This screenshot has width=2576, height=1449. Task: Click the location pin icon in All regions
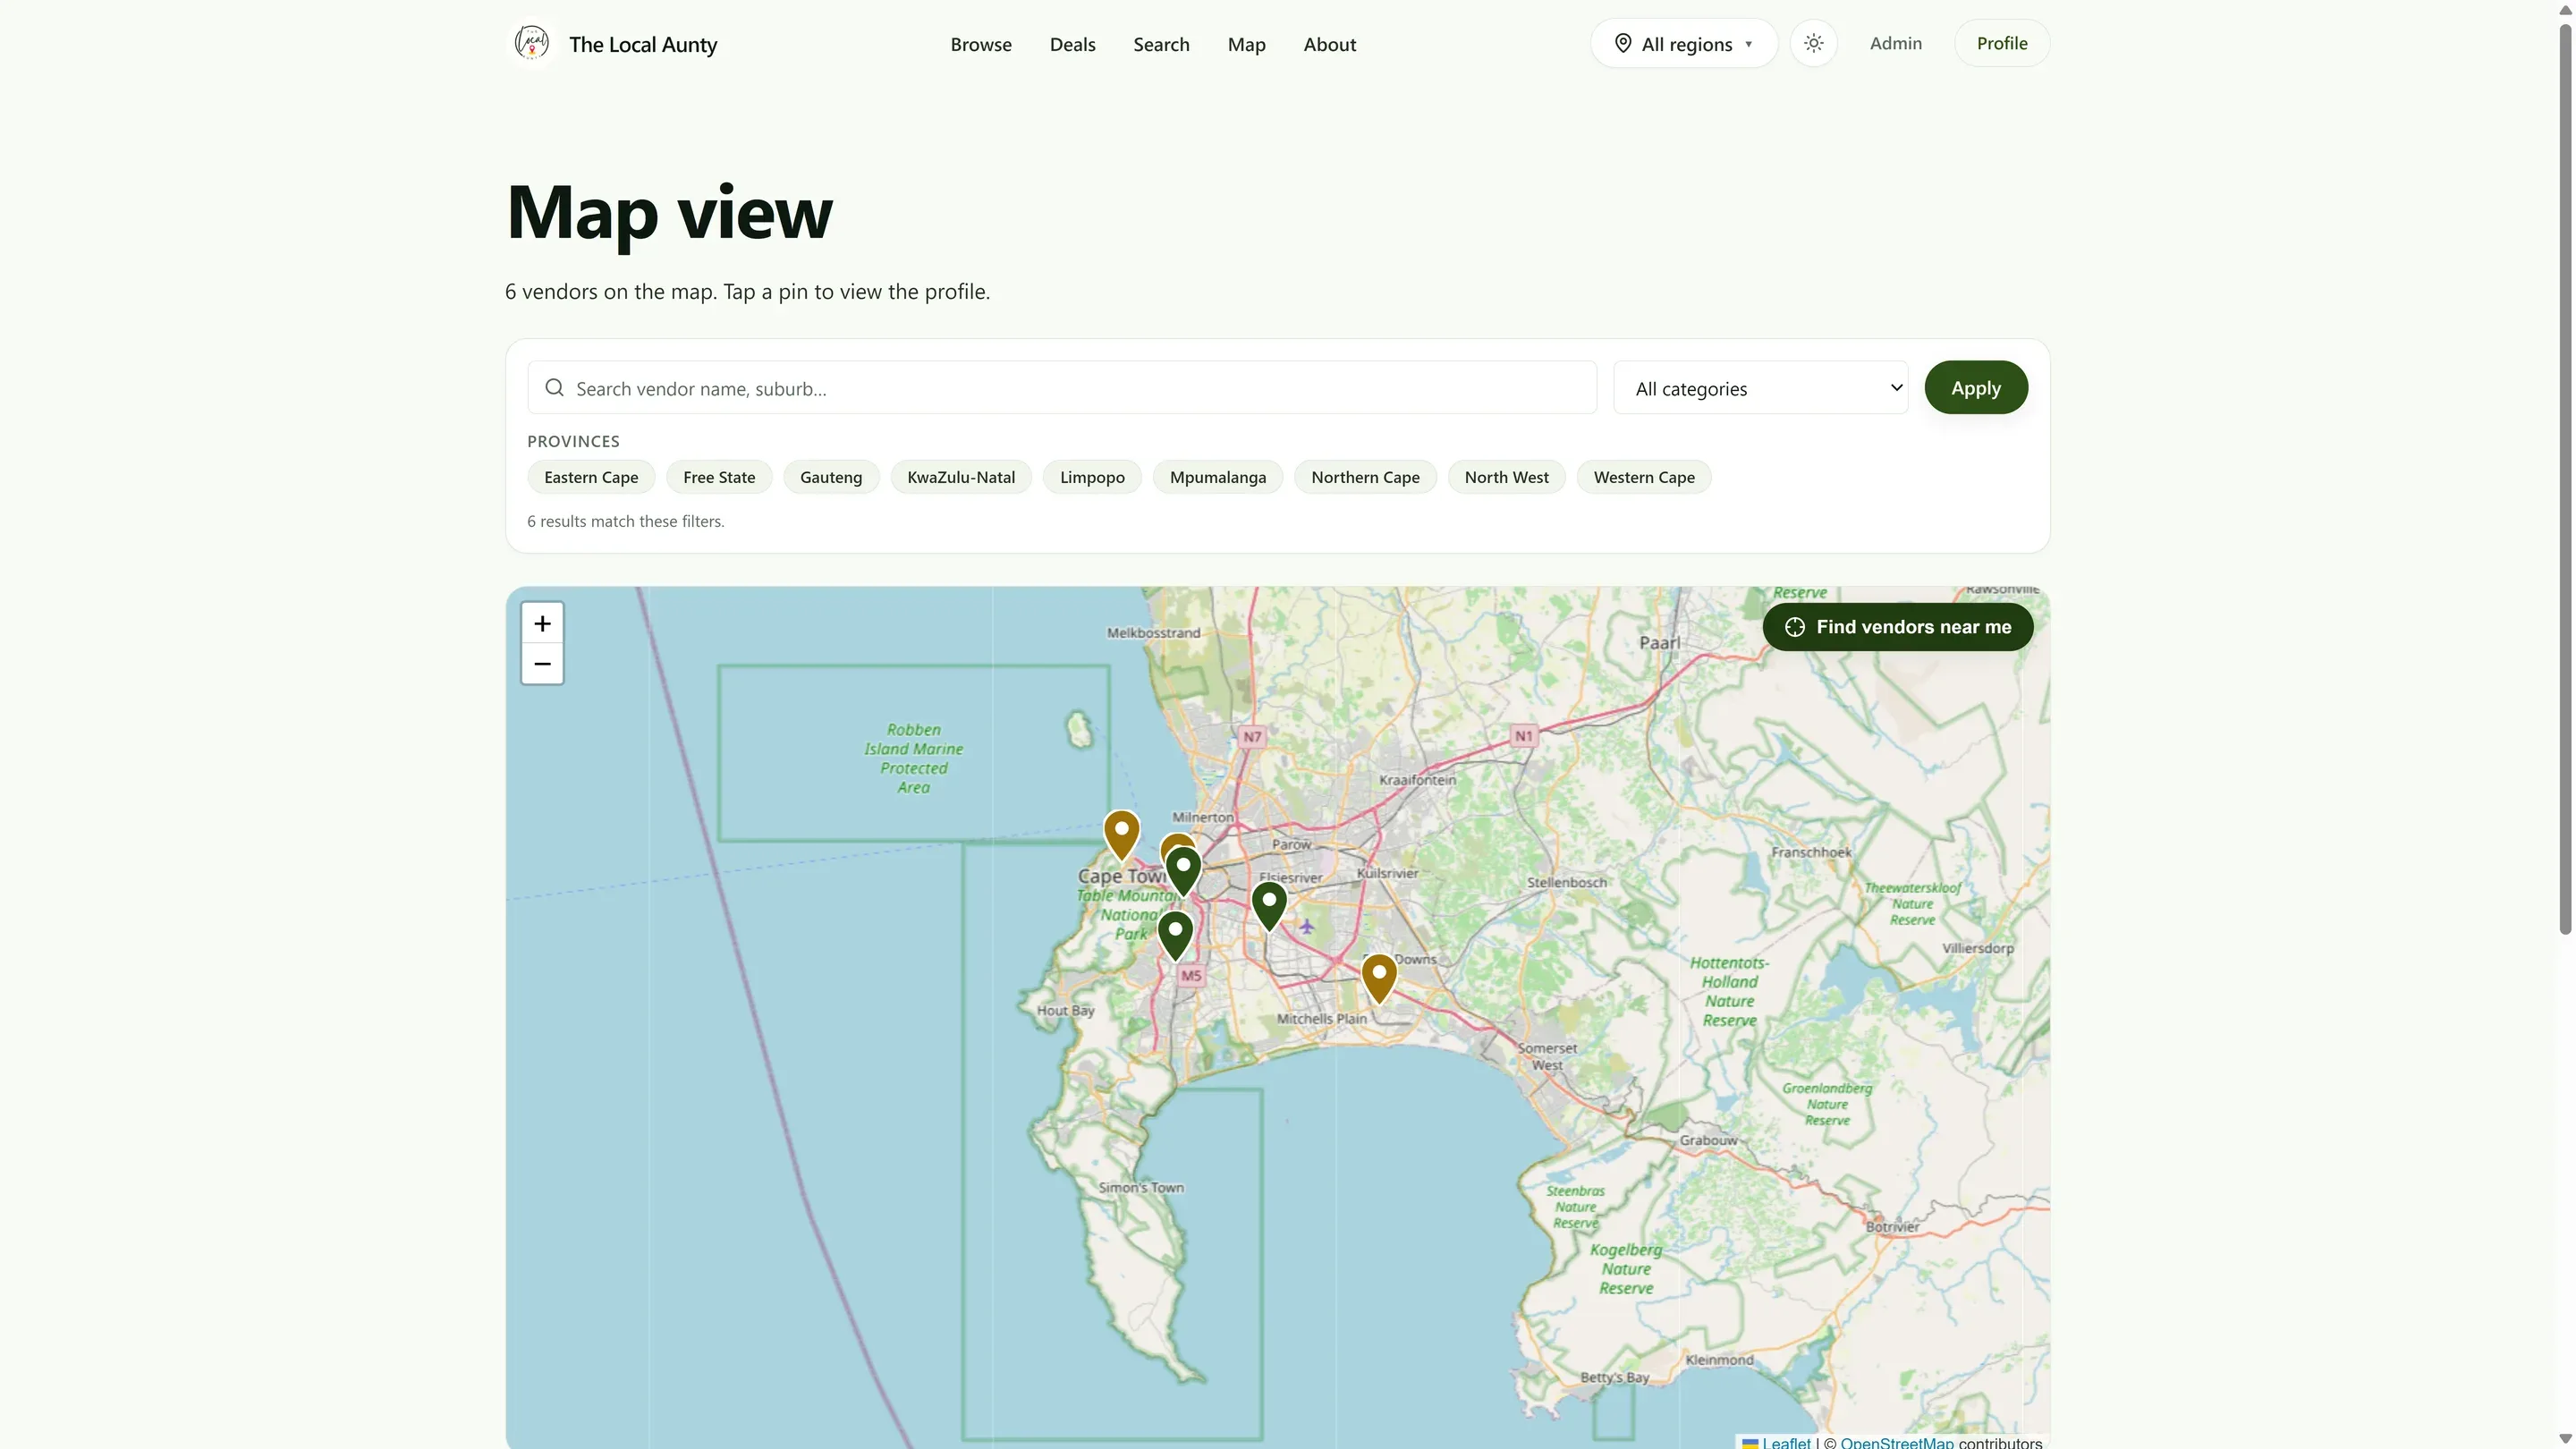pyautogui.click(x=1623, y=43)
